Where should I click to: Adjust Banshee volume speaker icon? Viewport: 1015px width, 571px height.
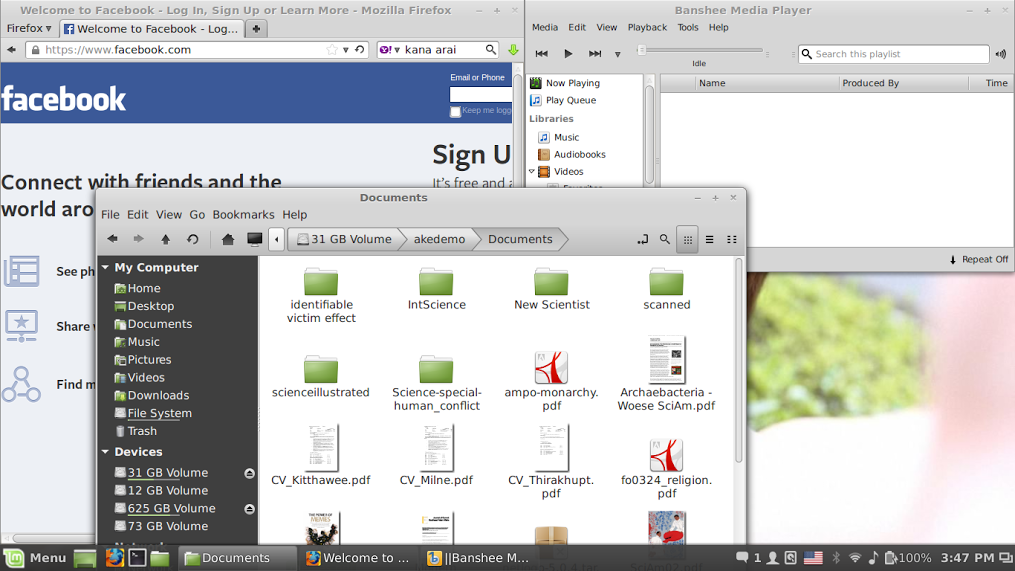pos(1001,54)
